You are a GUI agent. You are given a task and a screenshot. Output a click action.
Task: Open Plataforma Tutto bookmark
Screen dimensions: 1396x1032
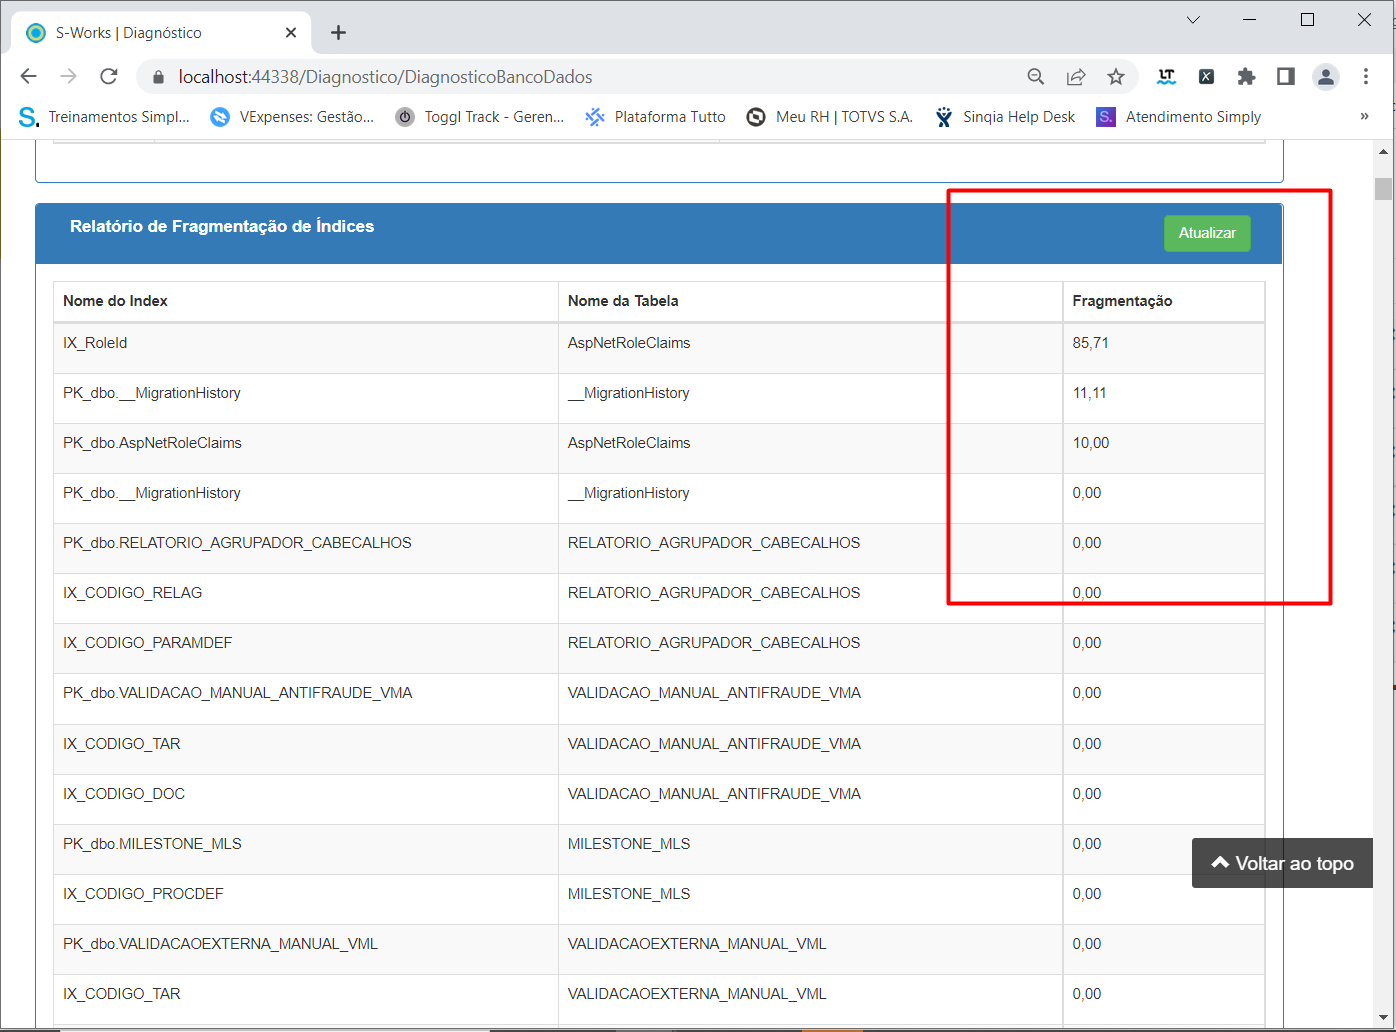coord(656,117)
